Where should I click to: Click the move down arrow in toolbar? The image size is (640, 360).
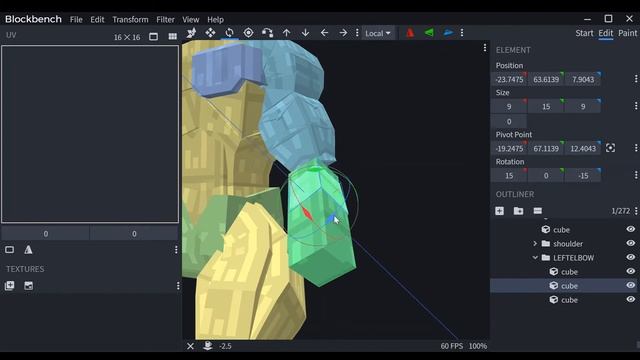point(305,33)
